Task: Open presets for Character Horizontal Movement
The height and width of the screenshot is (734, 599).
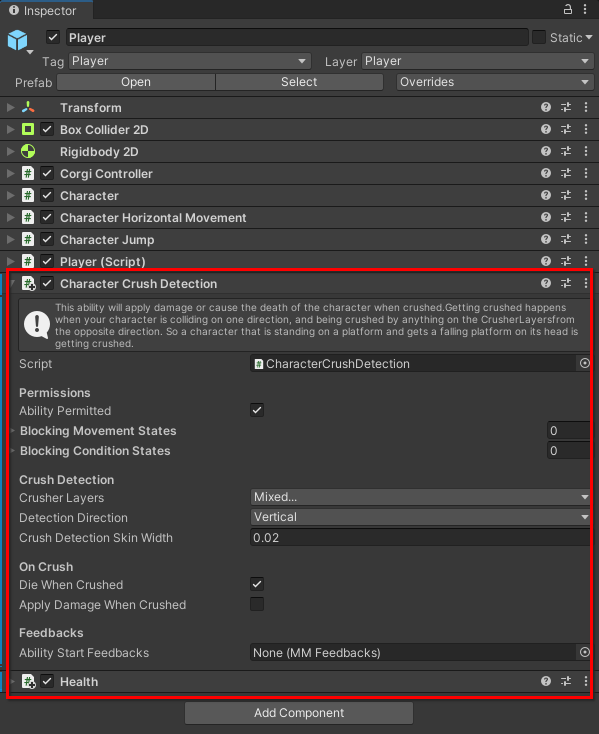Action: [566, 217]
